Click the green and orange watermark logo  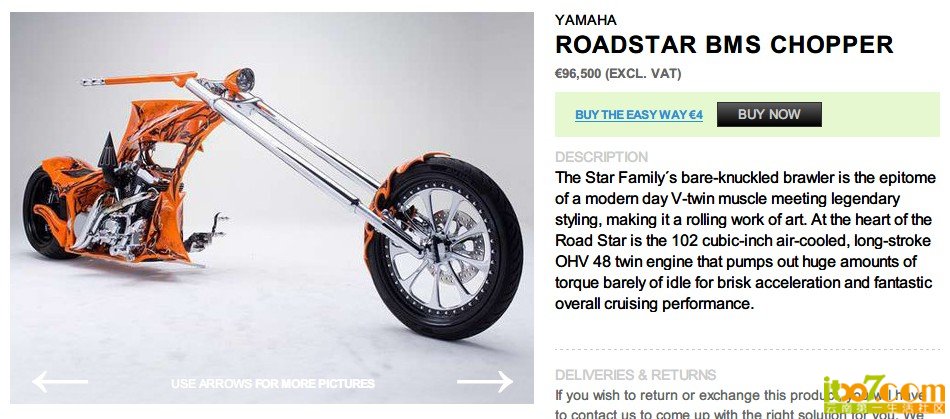pyautogui.click(x=884, y=394)
